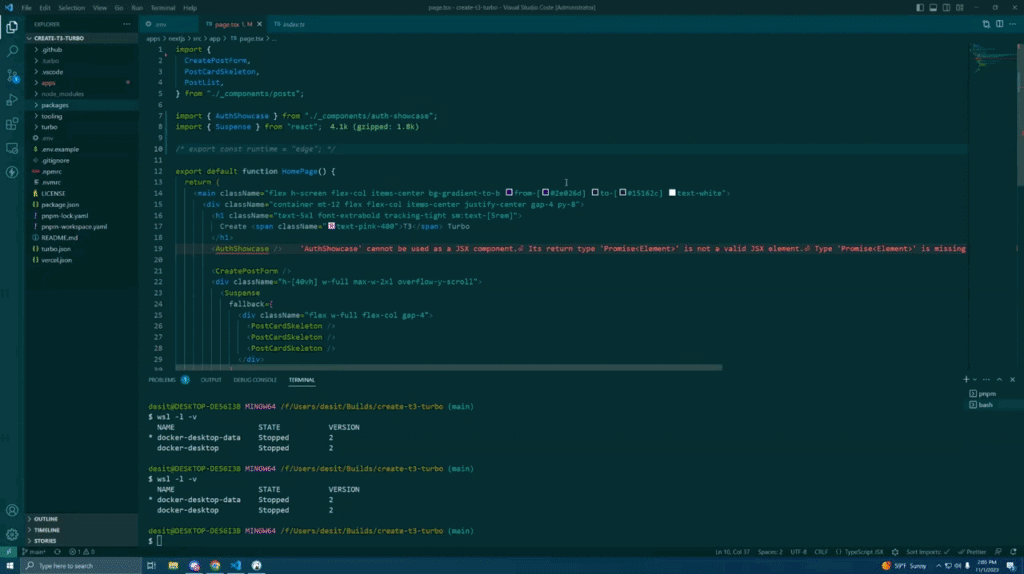
Task: Click the Manage gear icon
Action: (12, 534)
